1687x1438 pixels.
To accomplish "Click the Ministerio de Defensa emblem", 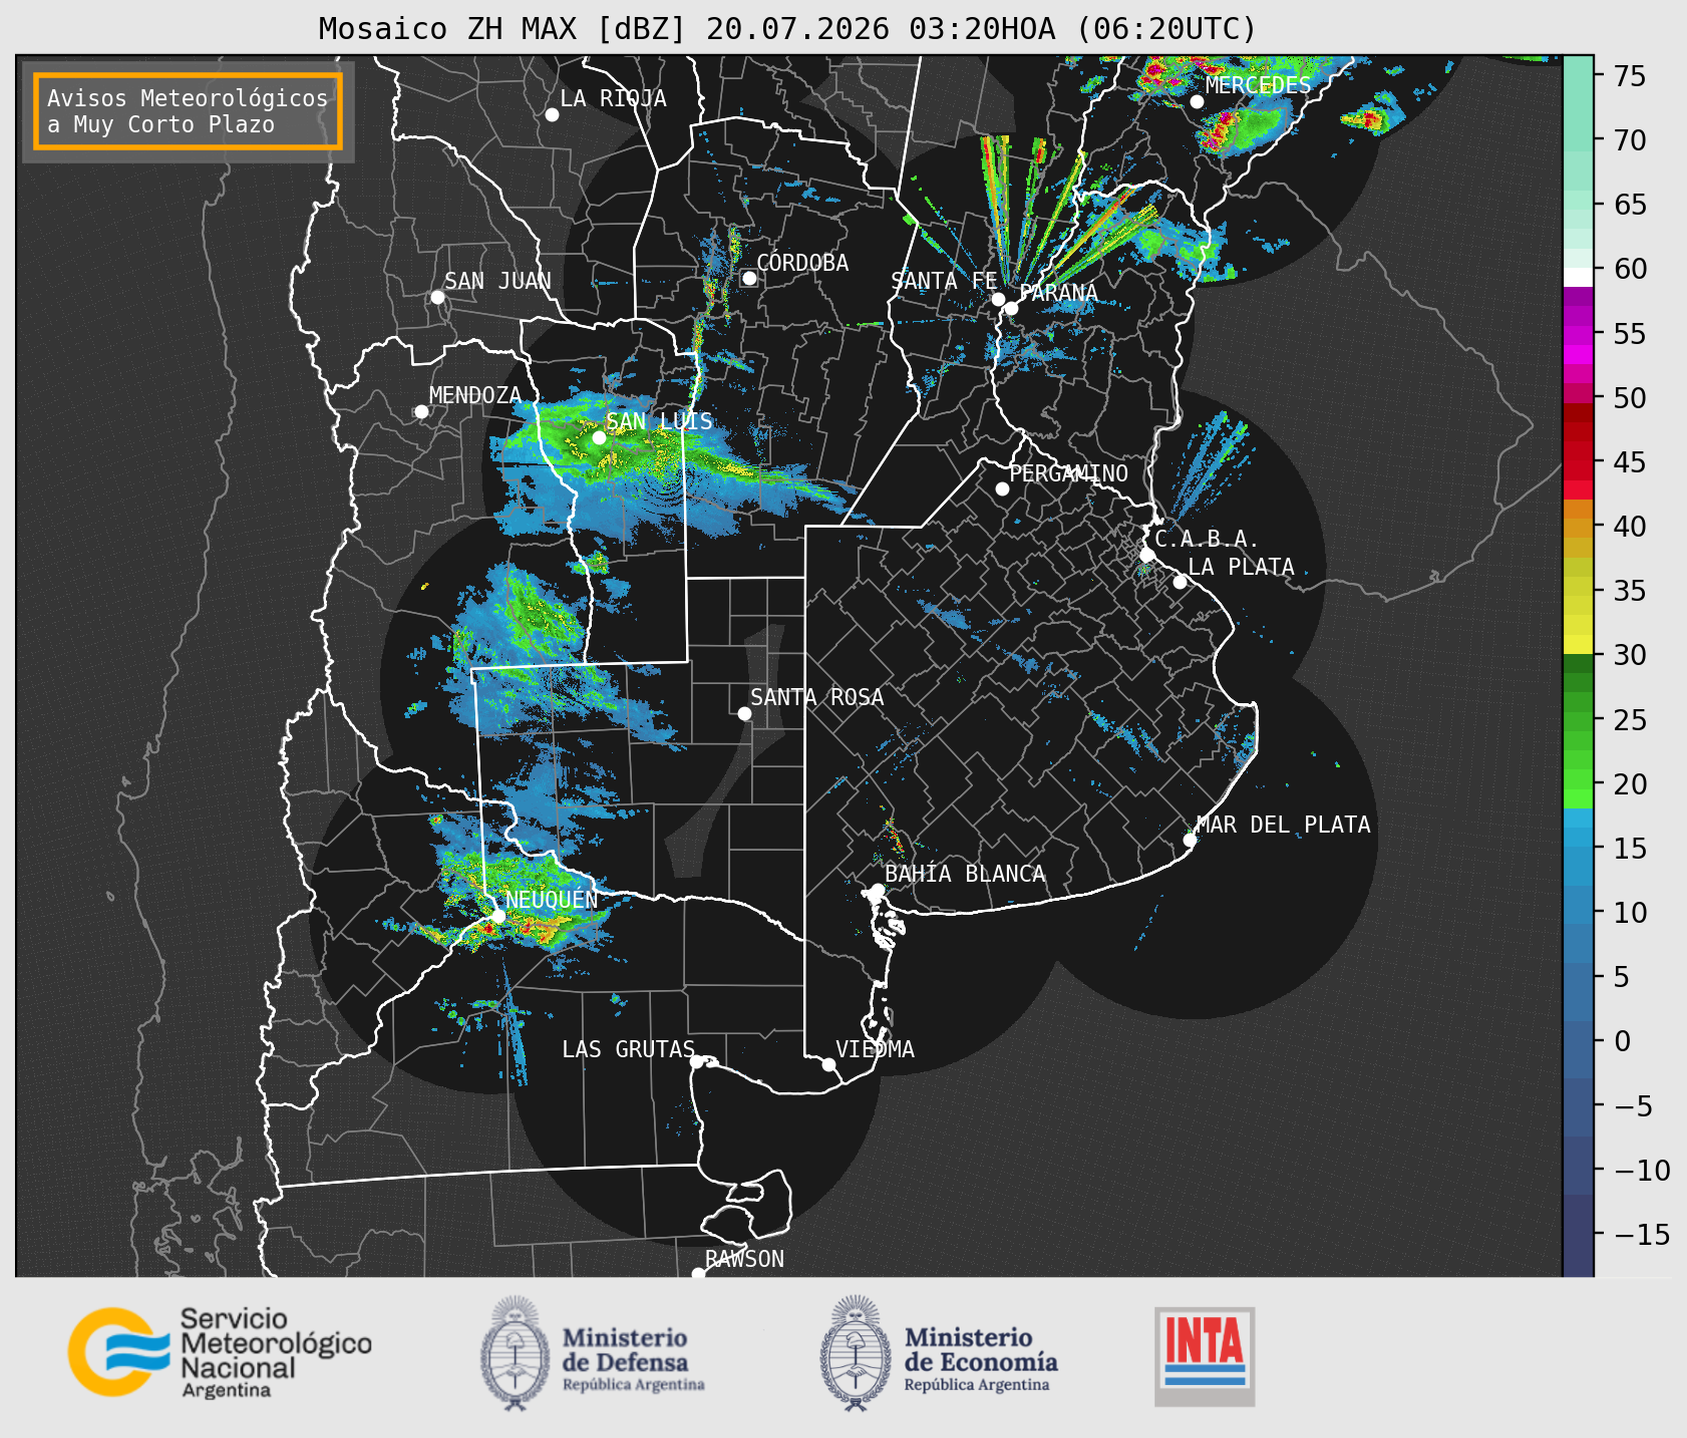I will pyautogui.click(x=515, y=1353).
